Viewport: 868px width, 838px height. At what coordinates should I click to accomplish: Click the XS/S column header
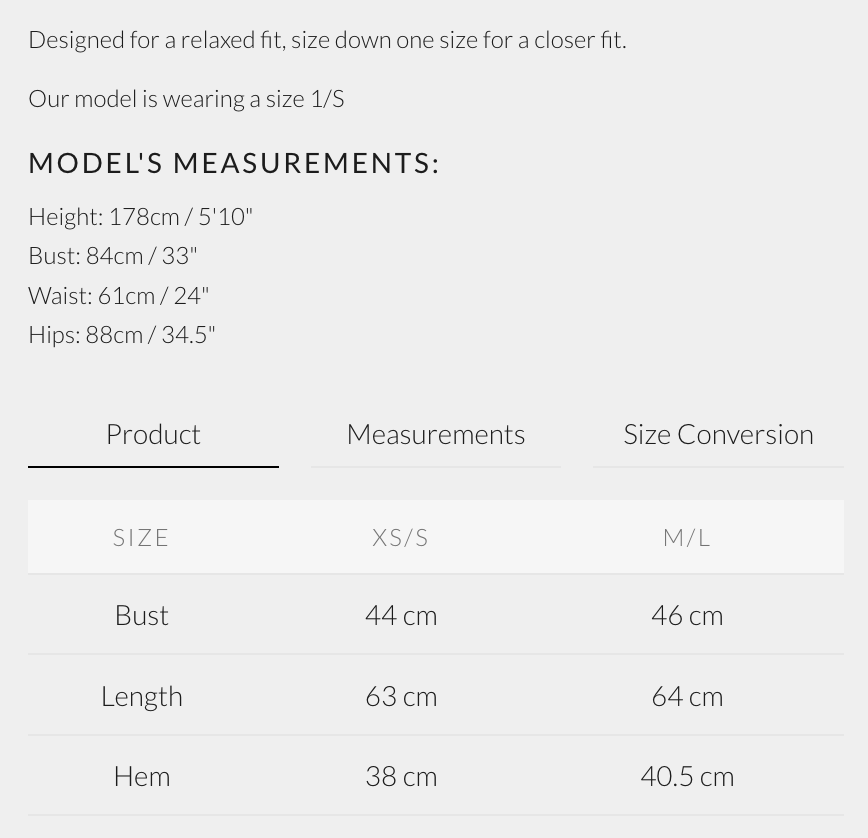pyautogui.click(x=400, y=537)
